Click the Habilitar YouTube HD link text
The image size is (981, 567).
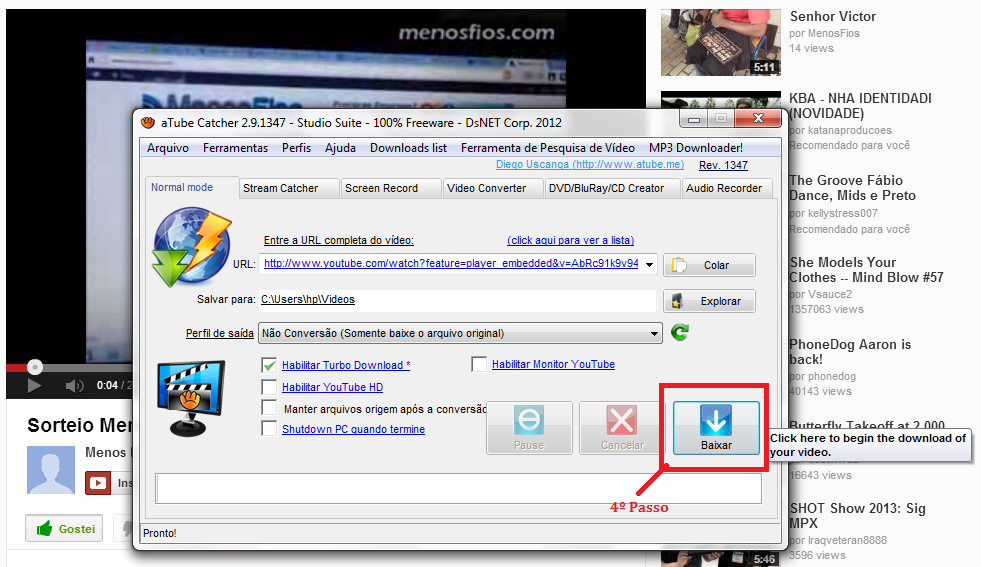(332, 387)
